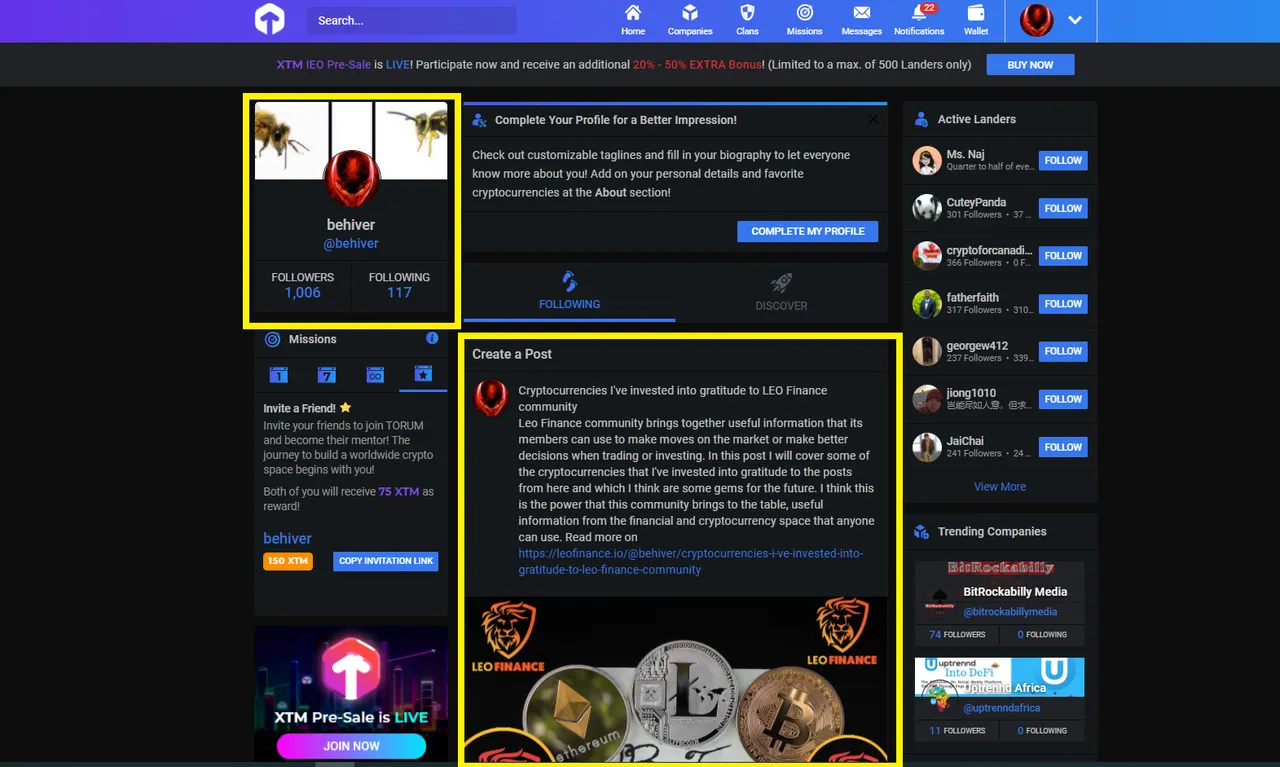The height and width of the screenshot is (767, 1280).
Task: Follow fatherfaith
Action: tap(1063, 304)
